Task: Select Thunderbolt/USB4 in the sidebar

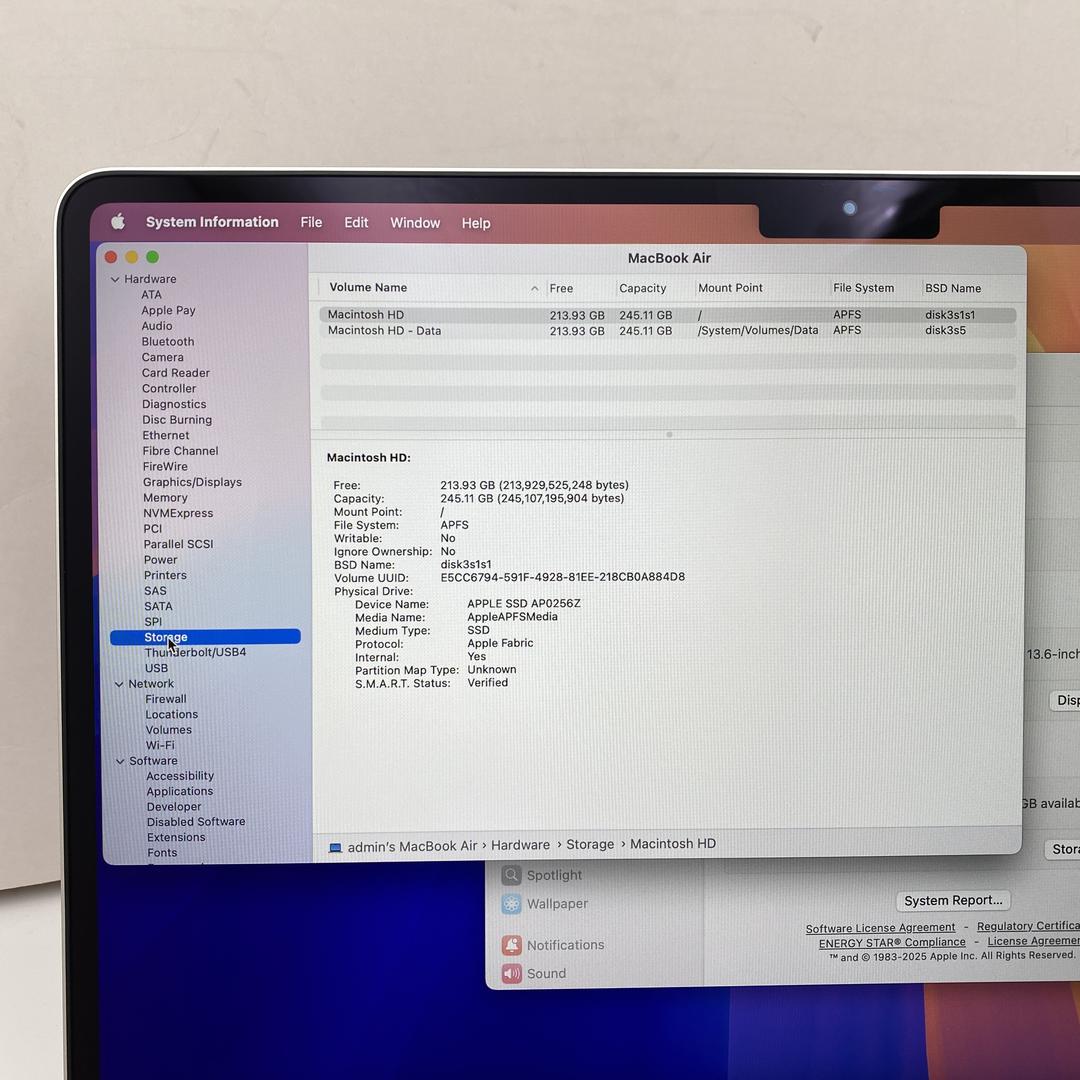Action: click(195, 652)
